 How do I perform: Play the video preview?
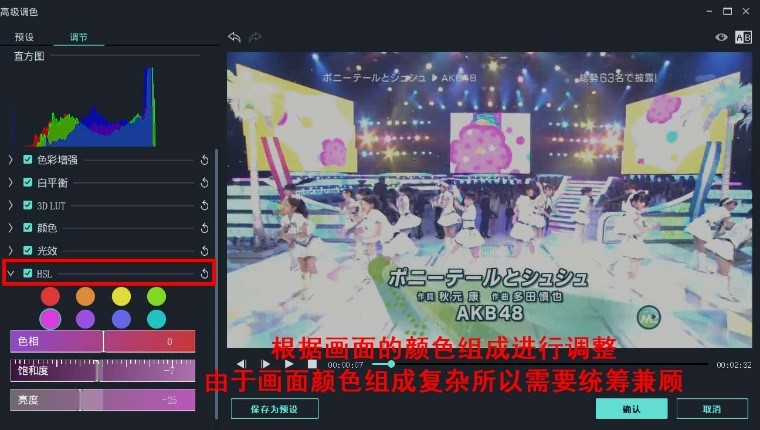click(289, 364)
